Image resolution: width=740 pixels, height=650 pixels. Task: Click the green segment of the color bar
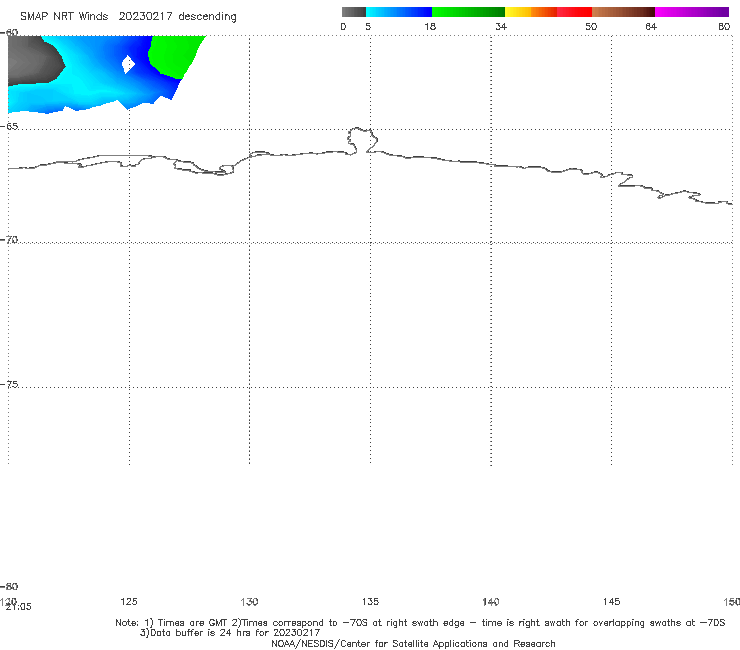[x=468, y=12]
